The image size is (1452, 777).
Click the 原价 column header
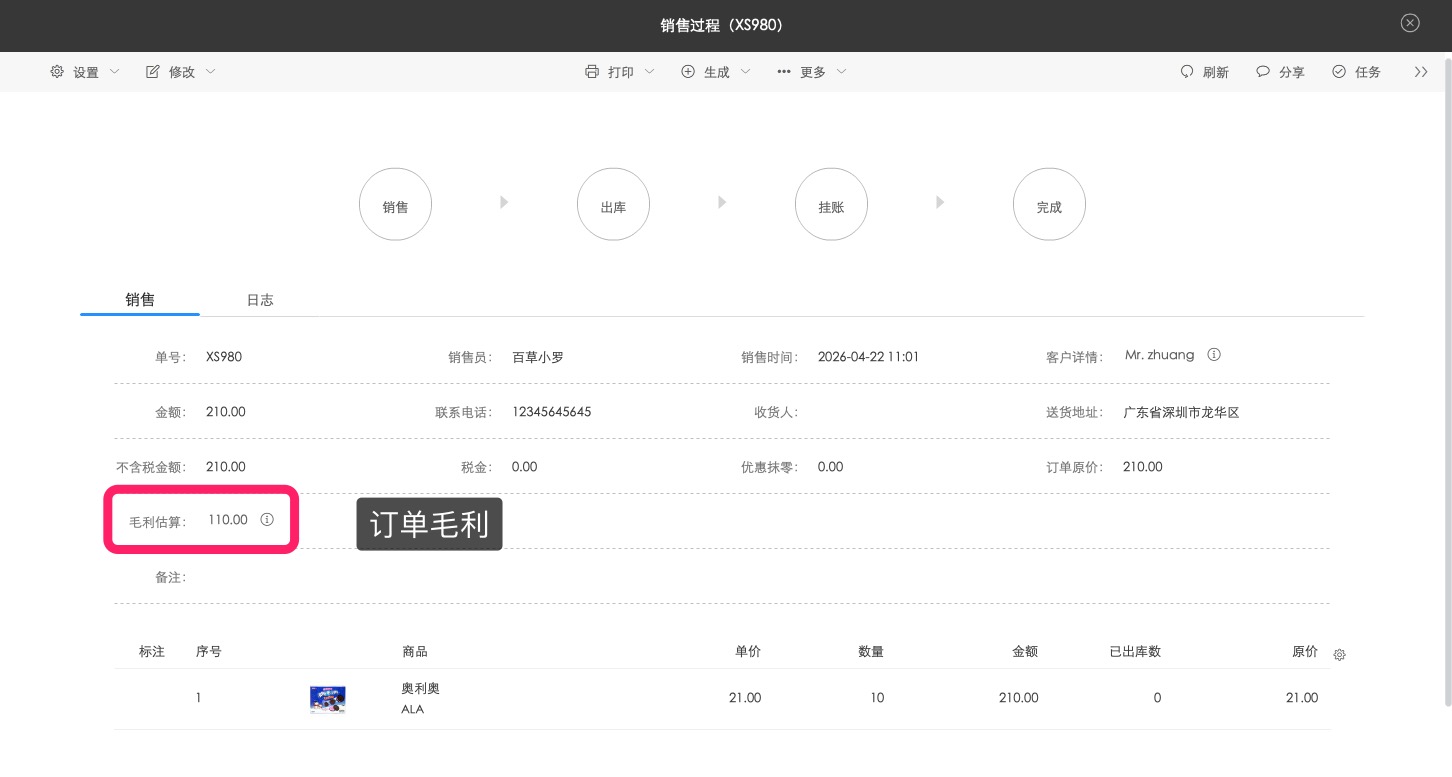pyautogui.click(x=1305, y=652)
